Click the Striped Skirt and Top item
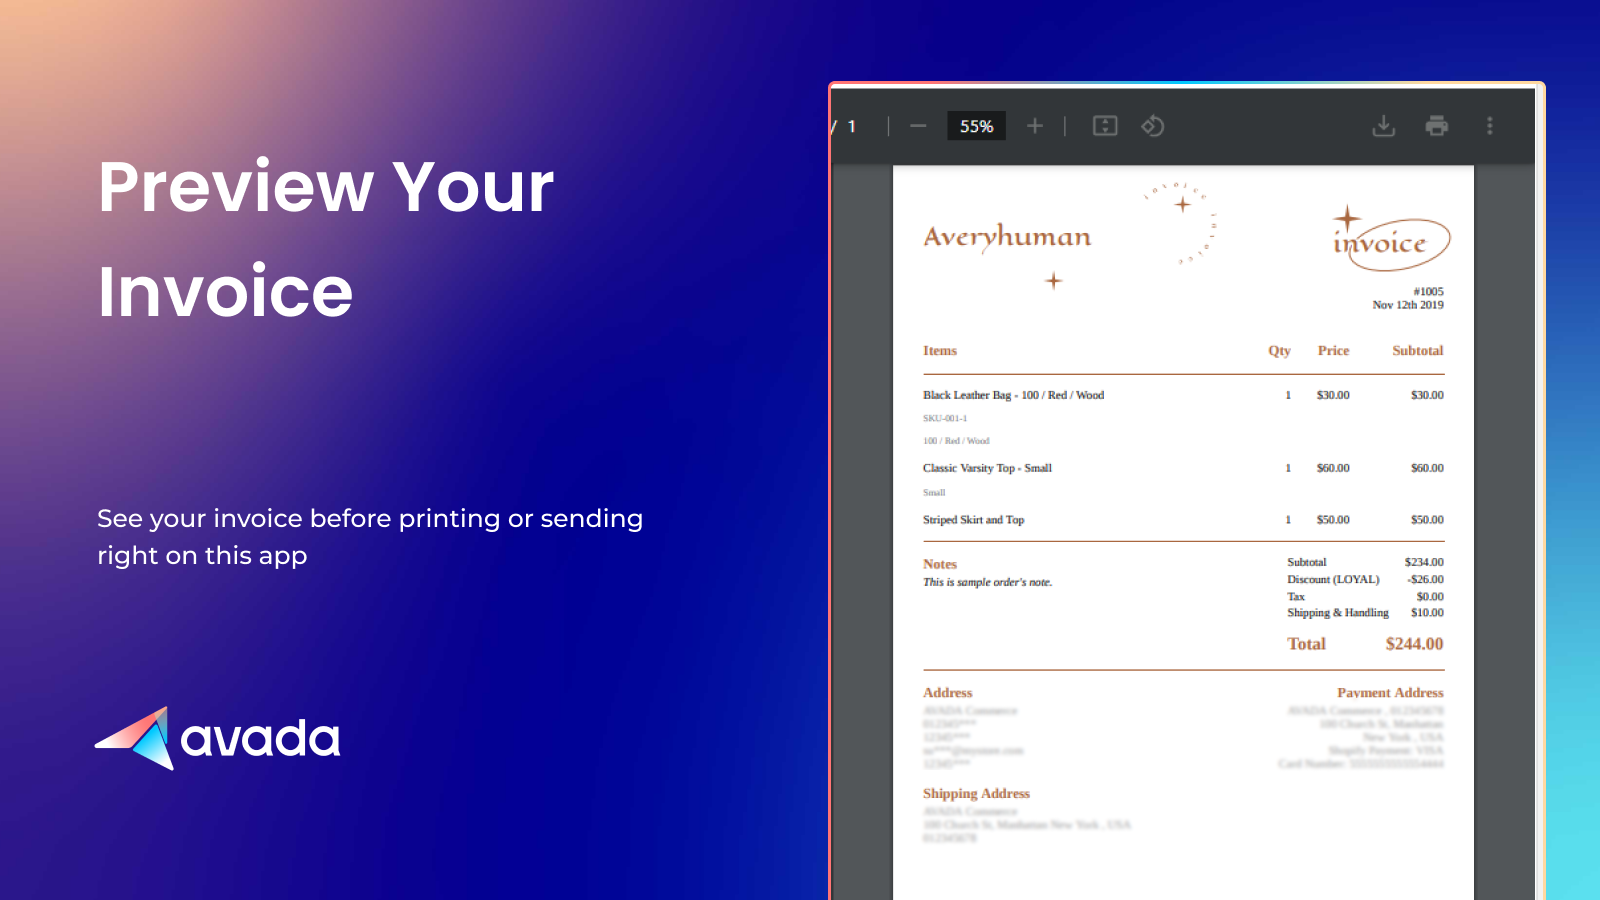The width and height of the screenshot is (1600, 900). [x=973, y=520]
